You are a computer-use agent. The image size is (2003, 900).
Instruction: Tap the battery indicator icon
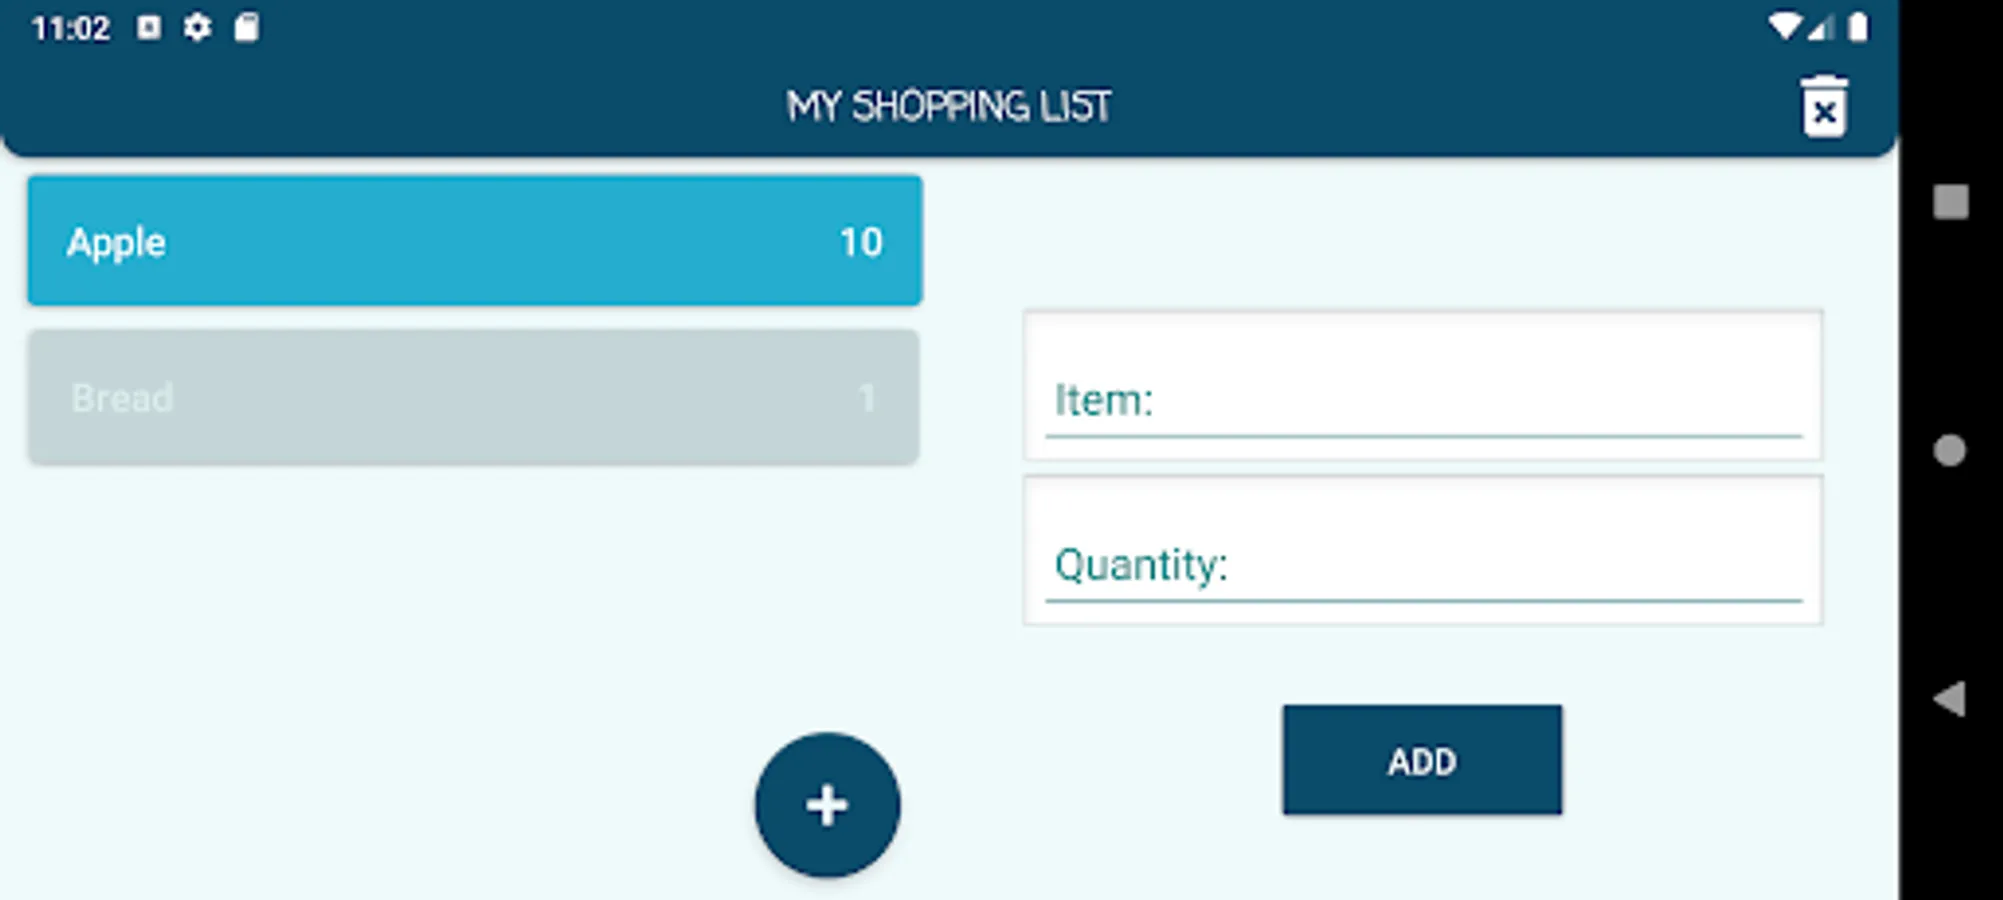(x=1858, y=27)
